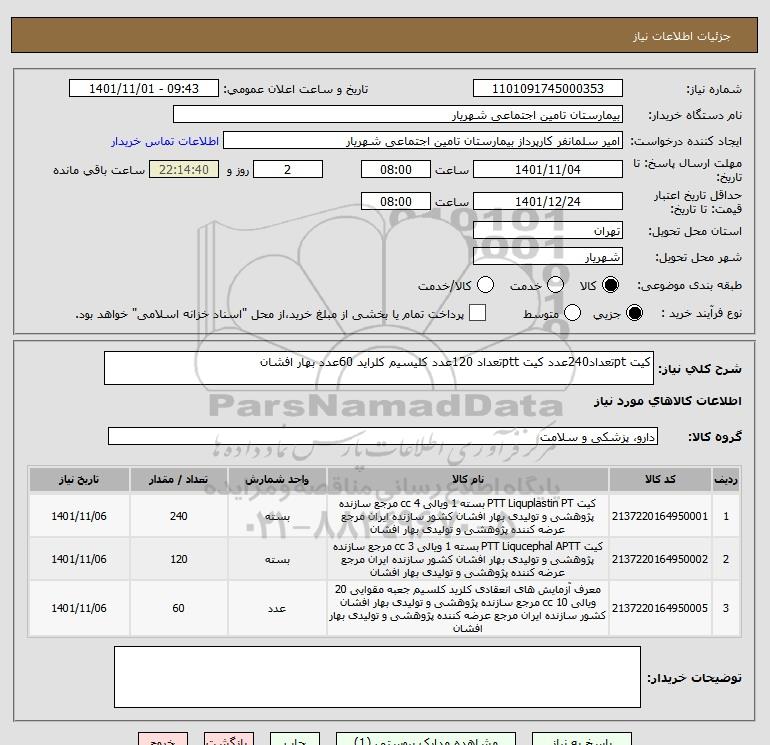Click the days remaining field showing 2
This screenshot has width=770, height=745.
click(288, 169)
